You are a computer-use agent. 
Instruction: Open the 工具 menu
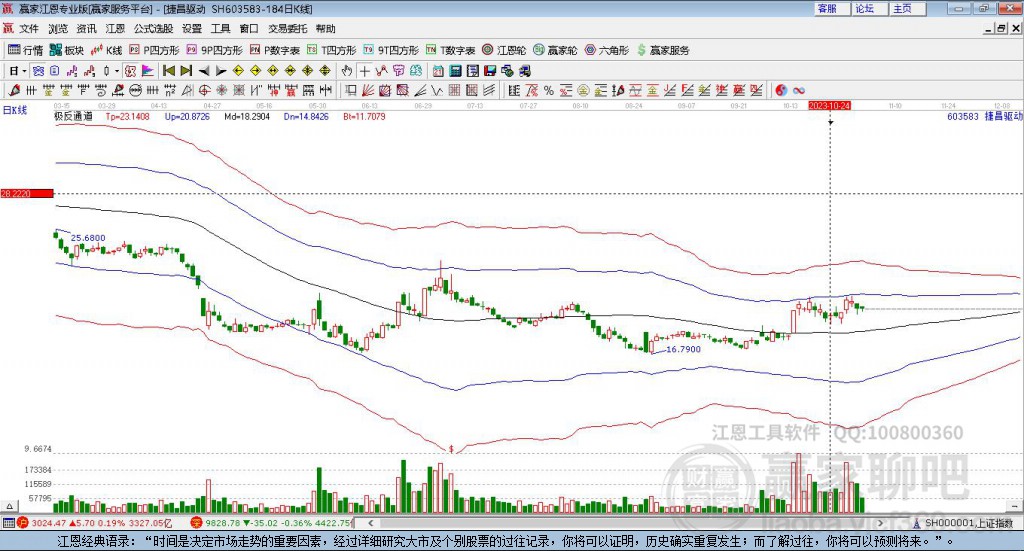click(221, 29)
